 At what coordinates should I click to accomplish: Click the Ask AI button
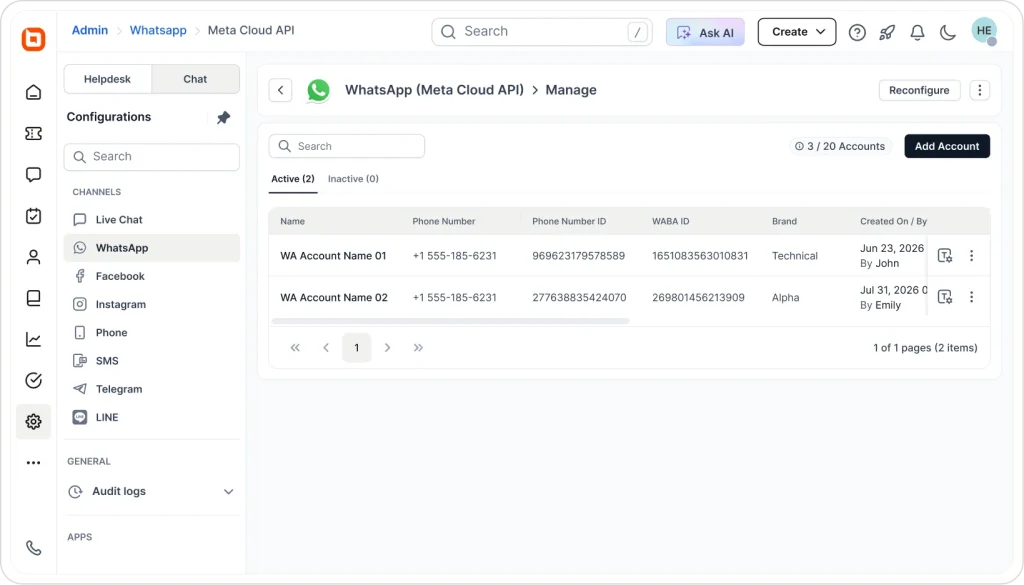tap(705, 32)
